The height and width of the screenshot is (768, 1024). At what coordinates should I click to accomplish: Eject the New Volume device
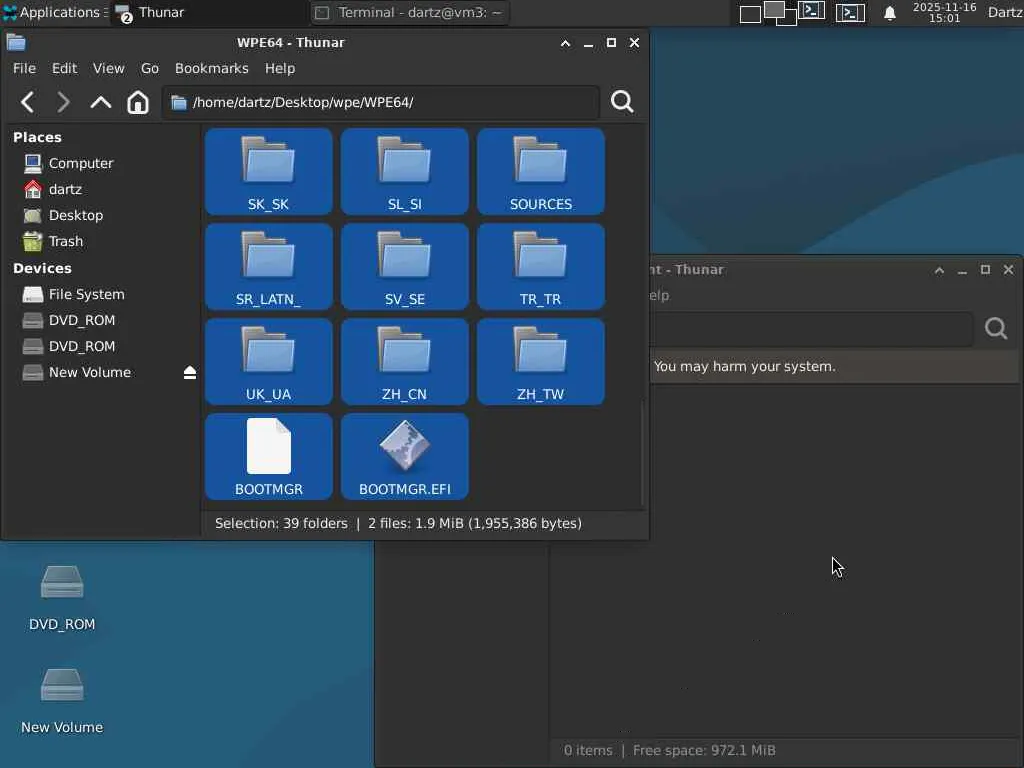(x=190, y=373)
